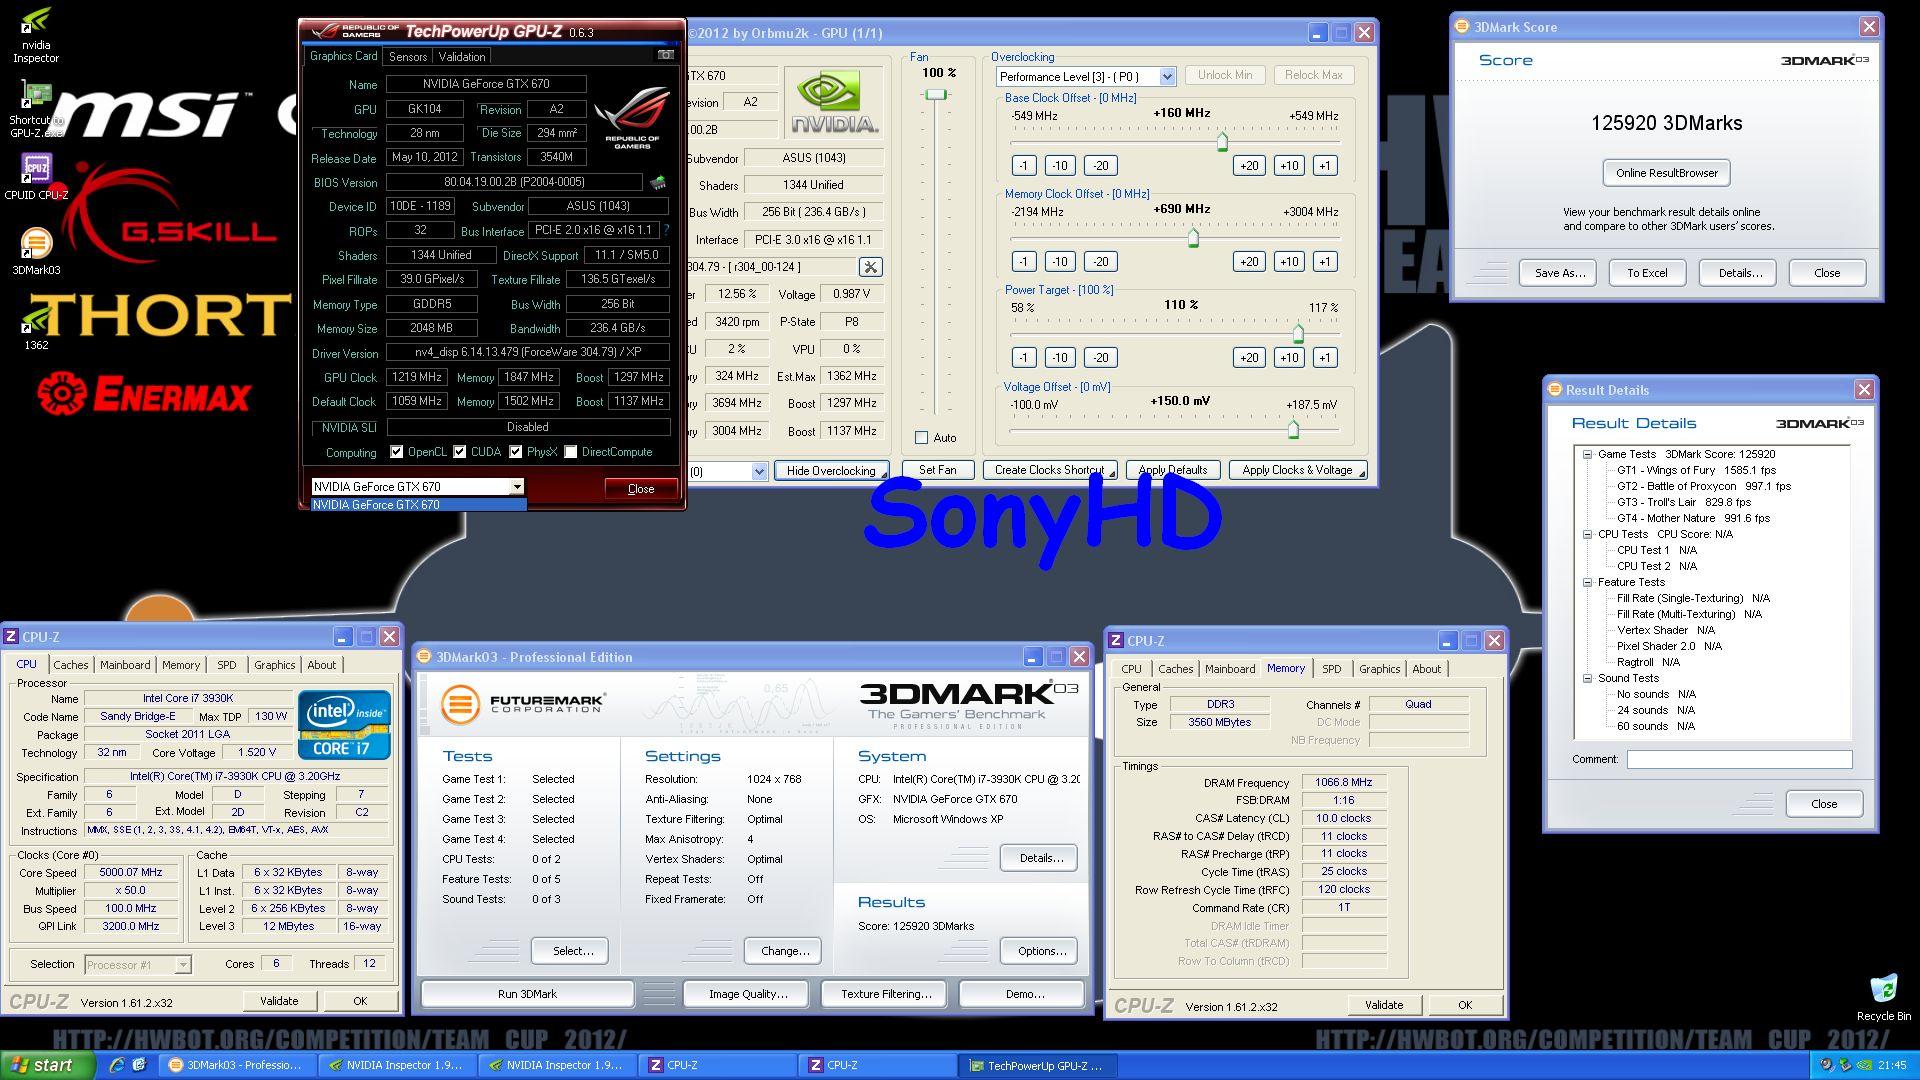Click Create Clocks Shortcut button
The height and width of the screenshot is (1080, 1920).
(1050, 470)
